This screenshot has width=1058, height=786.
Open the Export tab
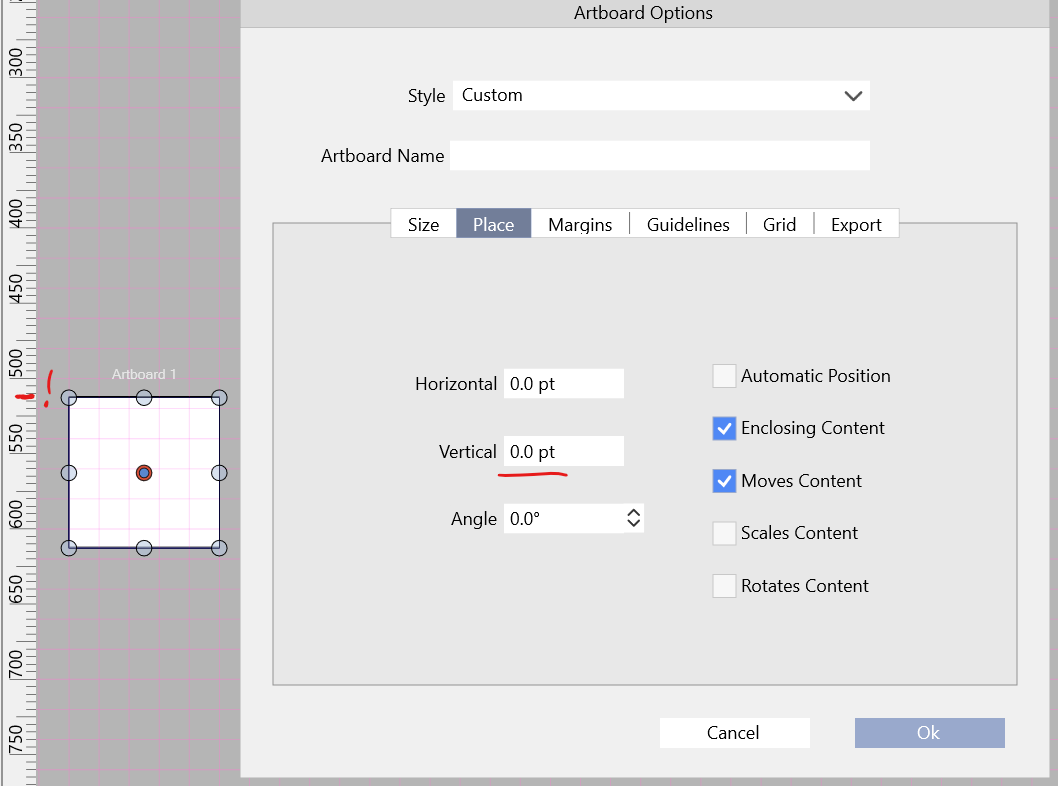click(856, 225)
